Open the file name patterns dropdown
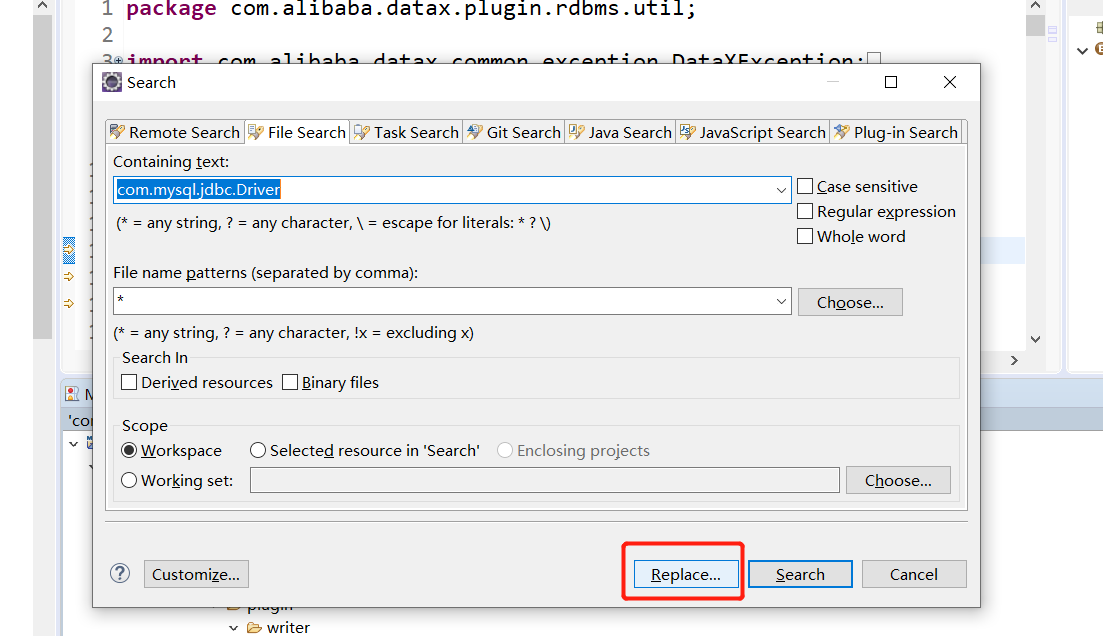This screenshot has width=1103, height=636. coord(781,300)
